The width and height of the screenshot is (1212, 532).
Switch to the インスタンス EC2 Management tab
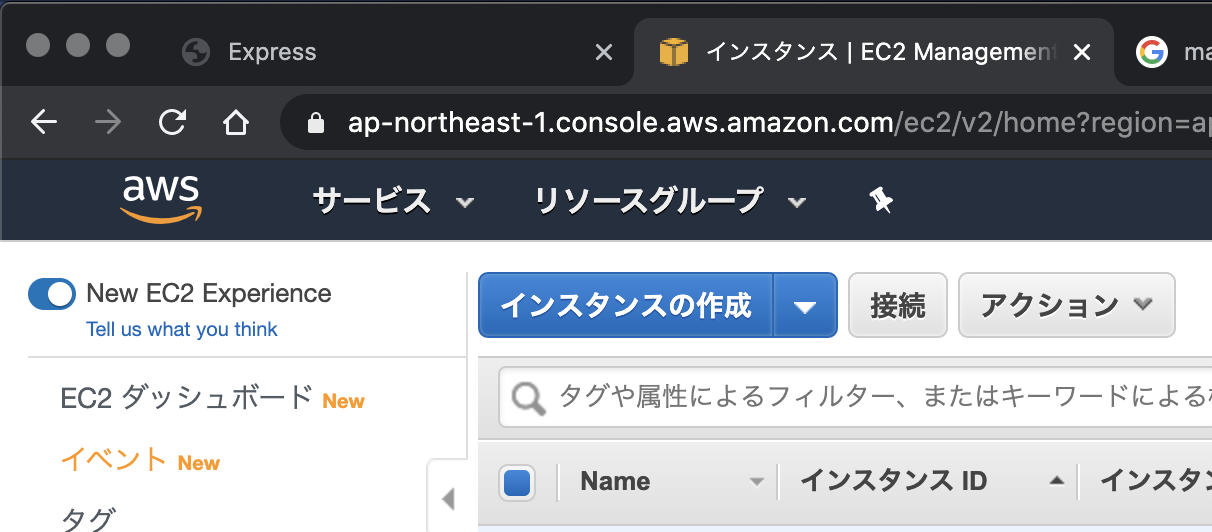(x=875, y=52)
